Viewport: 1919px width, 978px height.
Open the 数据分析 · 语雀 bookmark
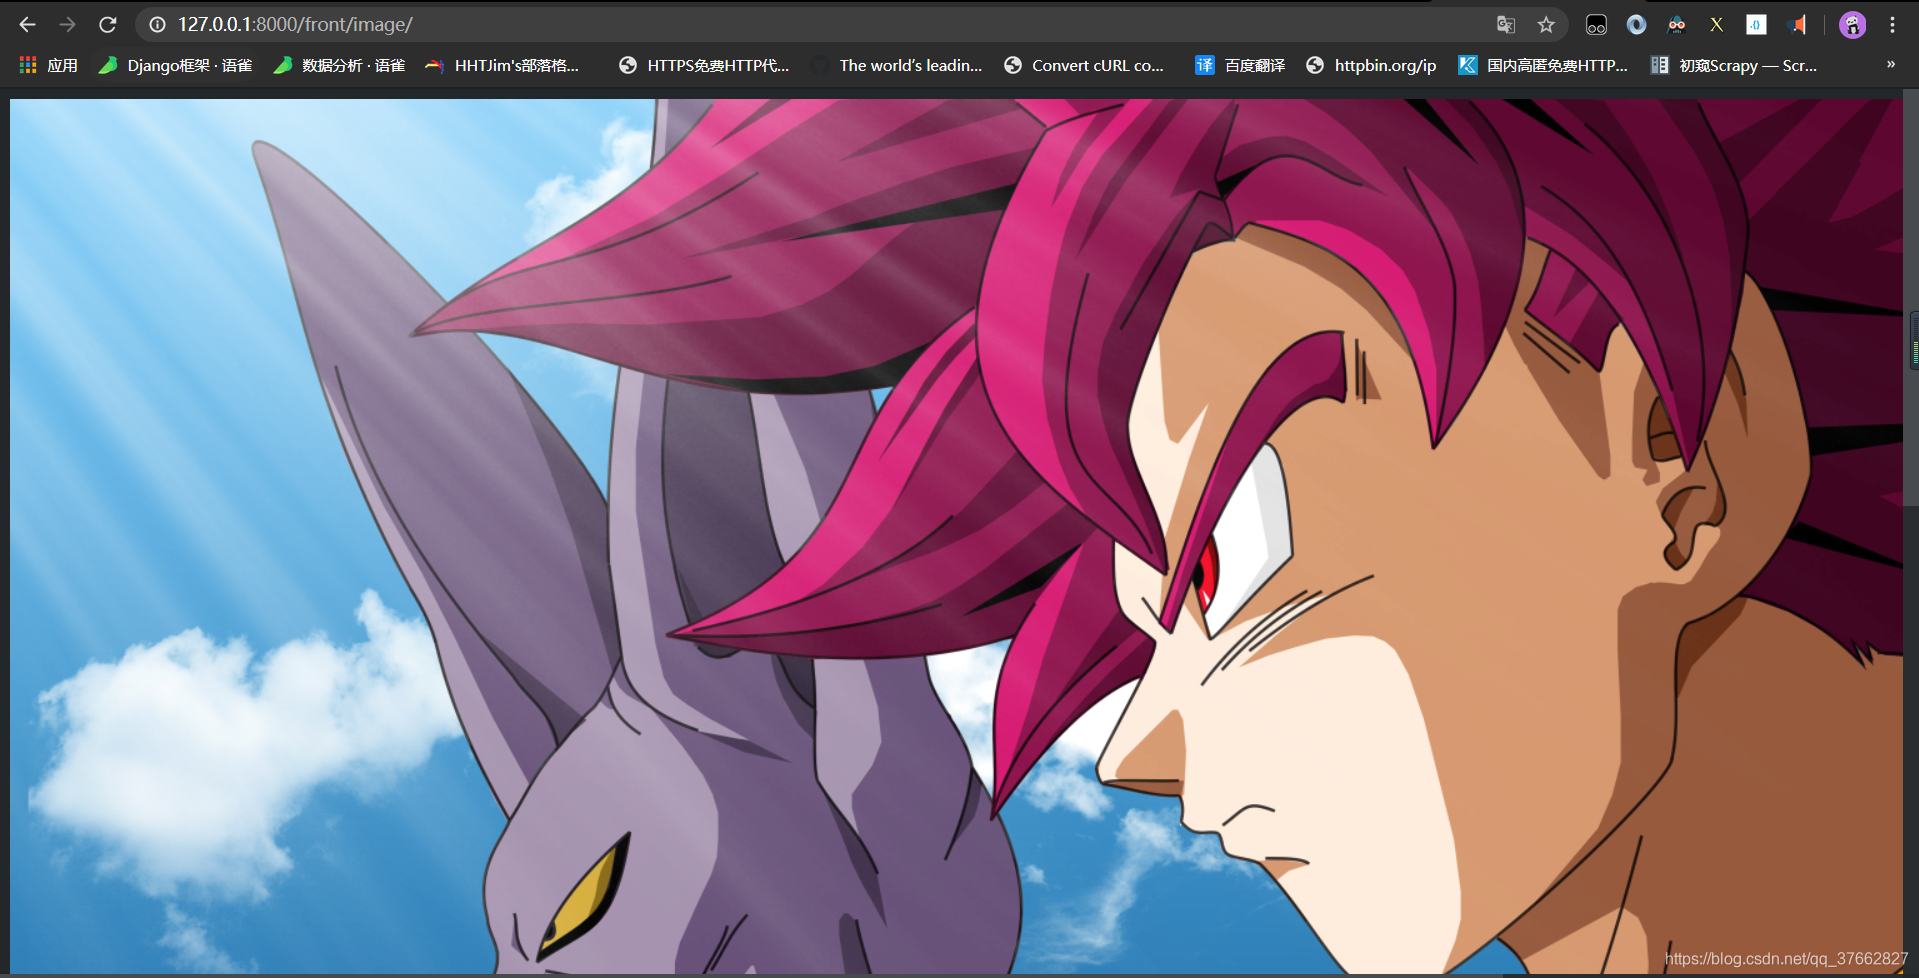[x=340, y=65]
